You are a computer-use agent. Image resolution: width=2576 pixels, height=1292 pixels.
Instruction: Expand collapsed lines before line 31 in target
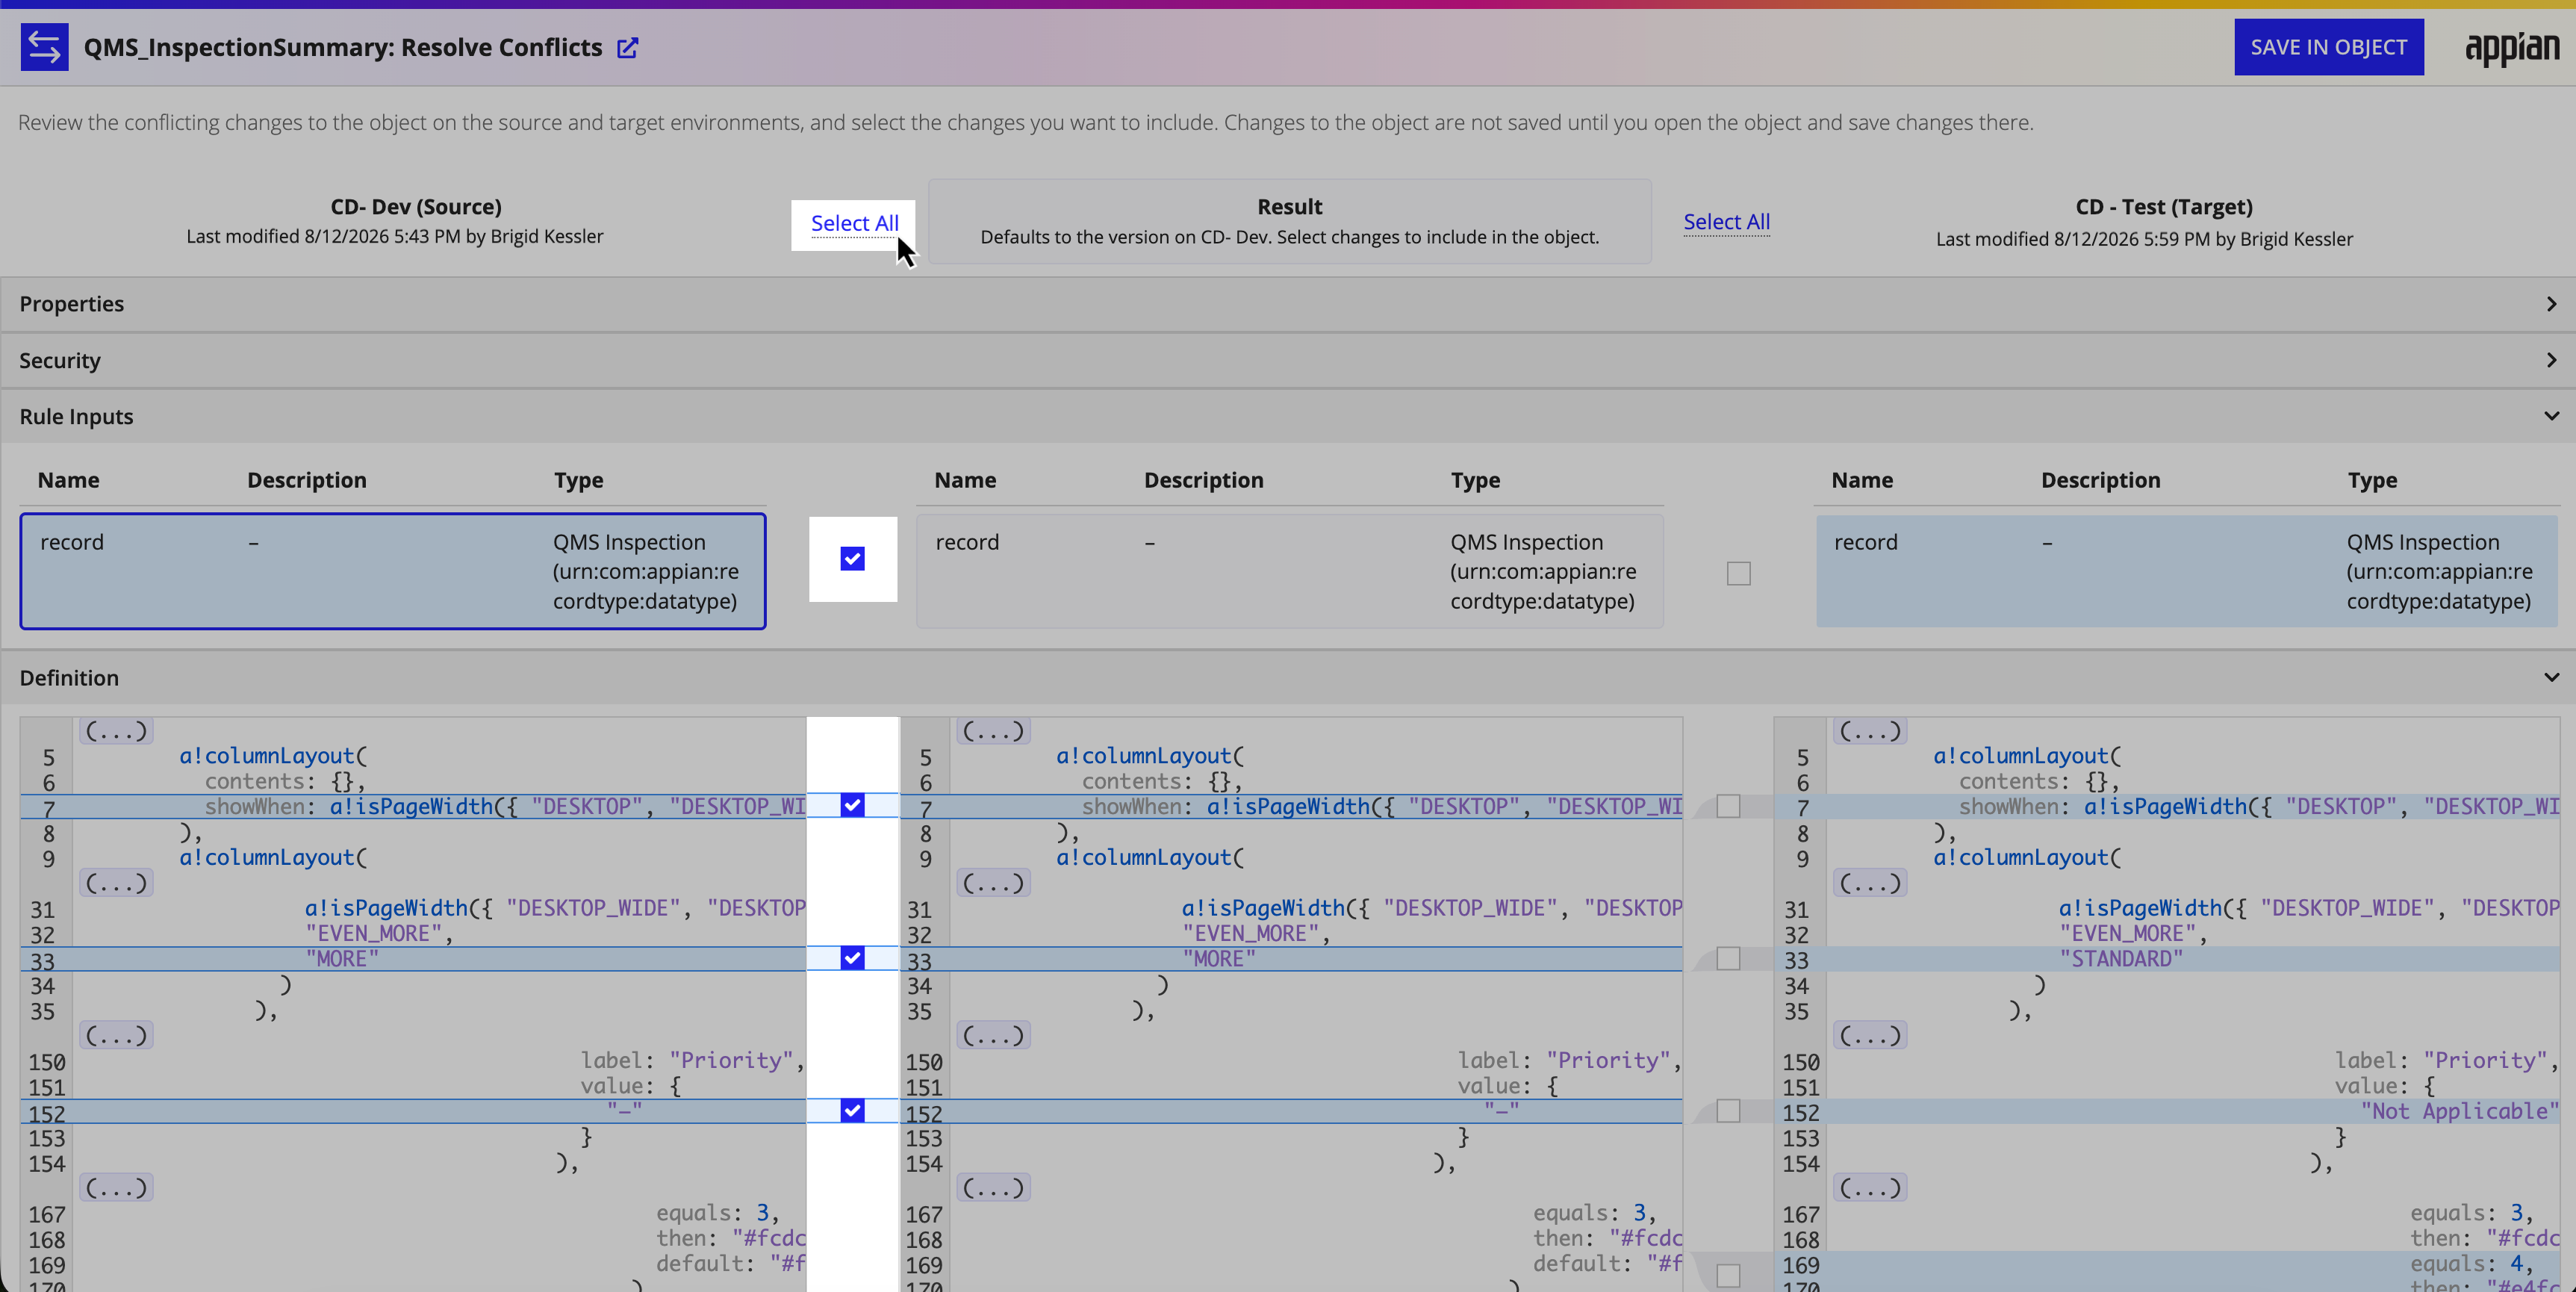(1870, 883)
